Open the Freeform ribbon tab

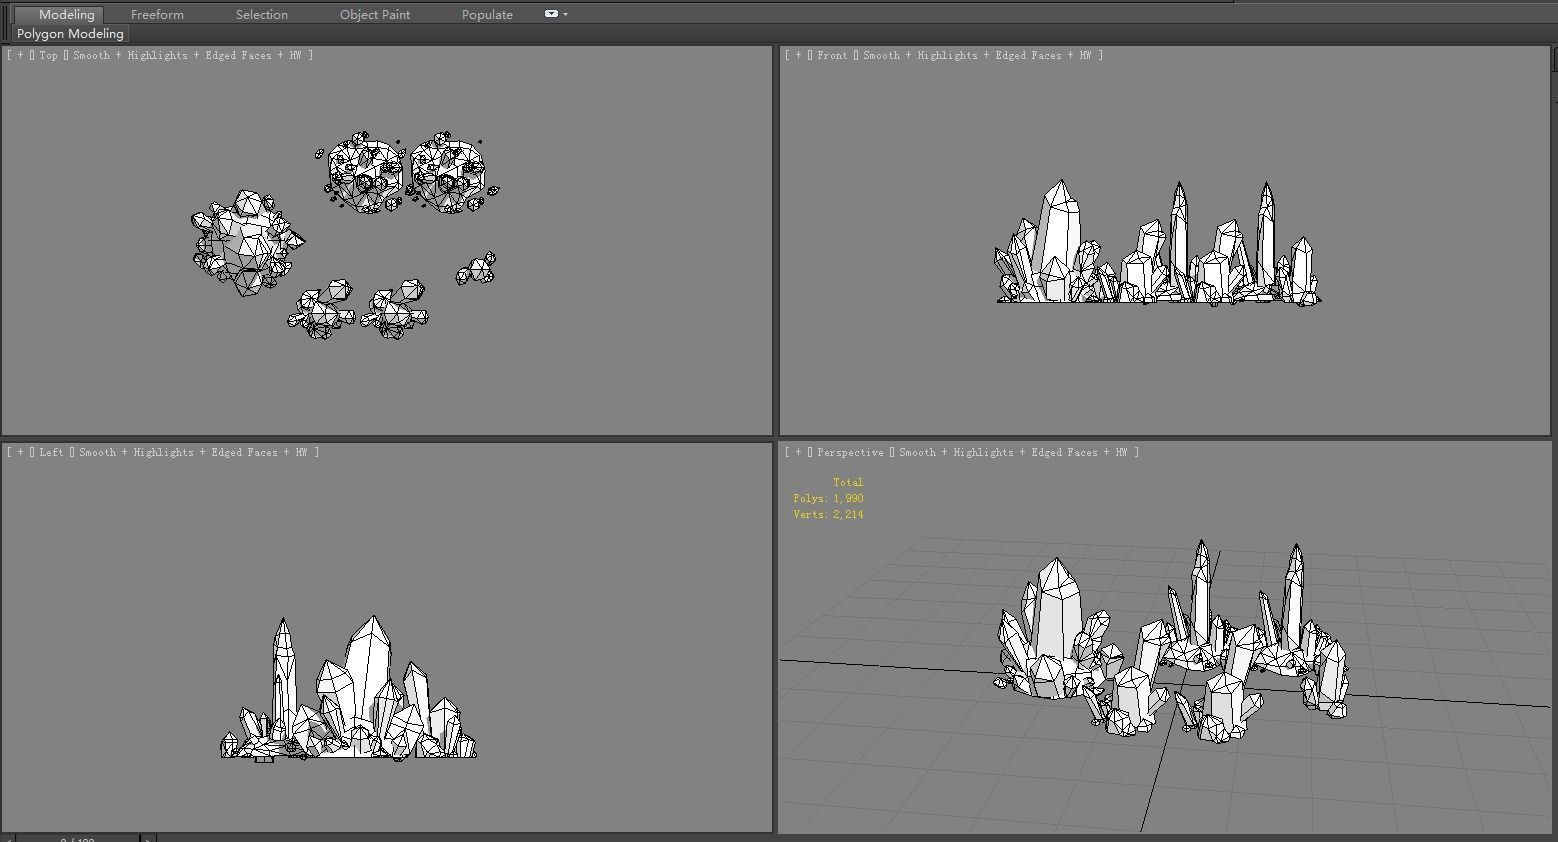pyautogui.click(x=157, y=14)
